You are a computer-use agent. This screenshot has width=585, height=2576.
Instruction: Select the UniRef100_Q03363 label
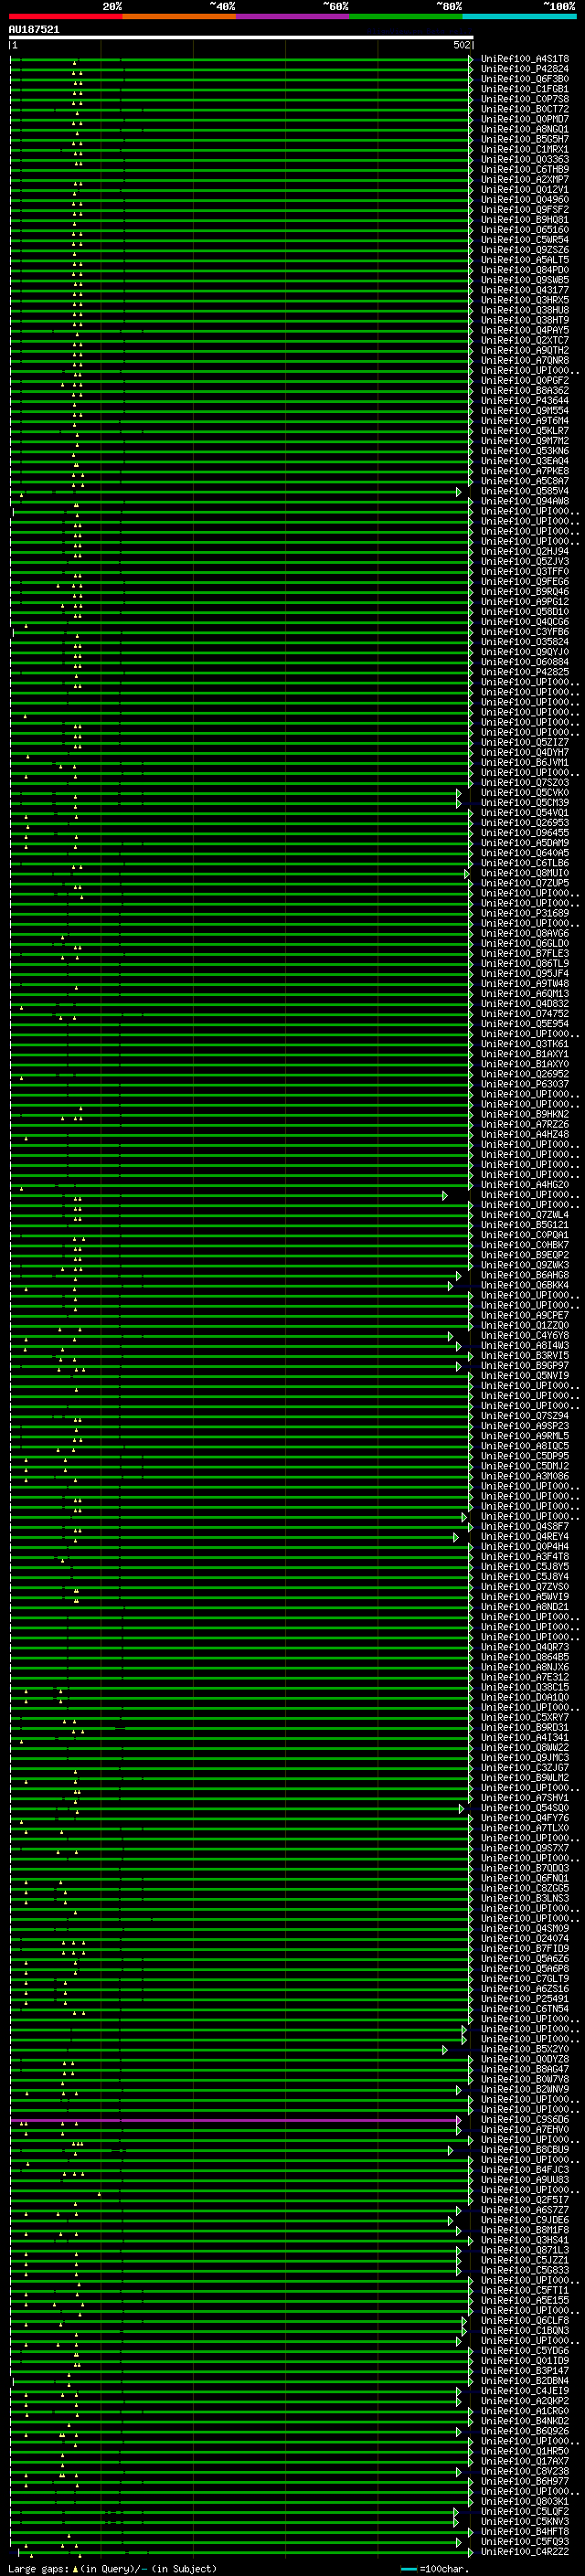pos(525,159)
